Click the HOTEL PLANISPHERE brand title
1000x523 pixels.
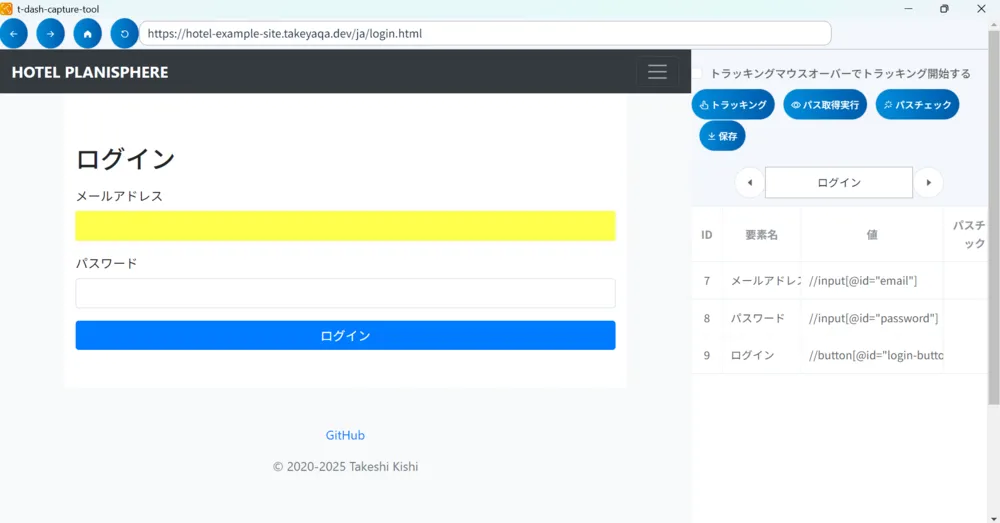[90, 72]
